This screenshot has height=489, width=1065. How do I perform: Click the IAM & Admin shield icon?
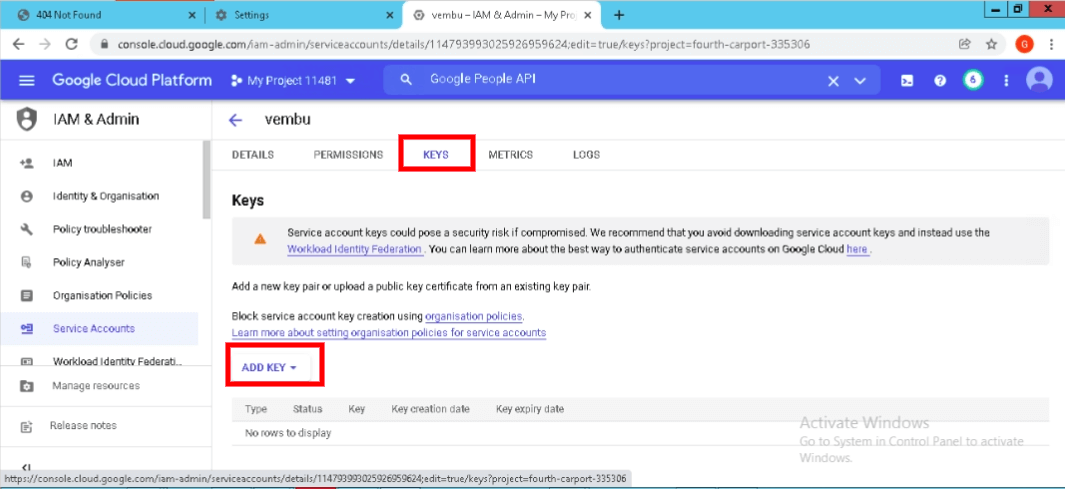click(26, 120)
